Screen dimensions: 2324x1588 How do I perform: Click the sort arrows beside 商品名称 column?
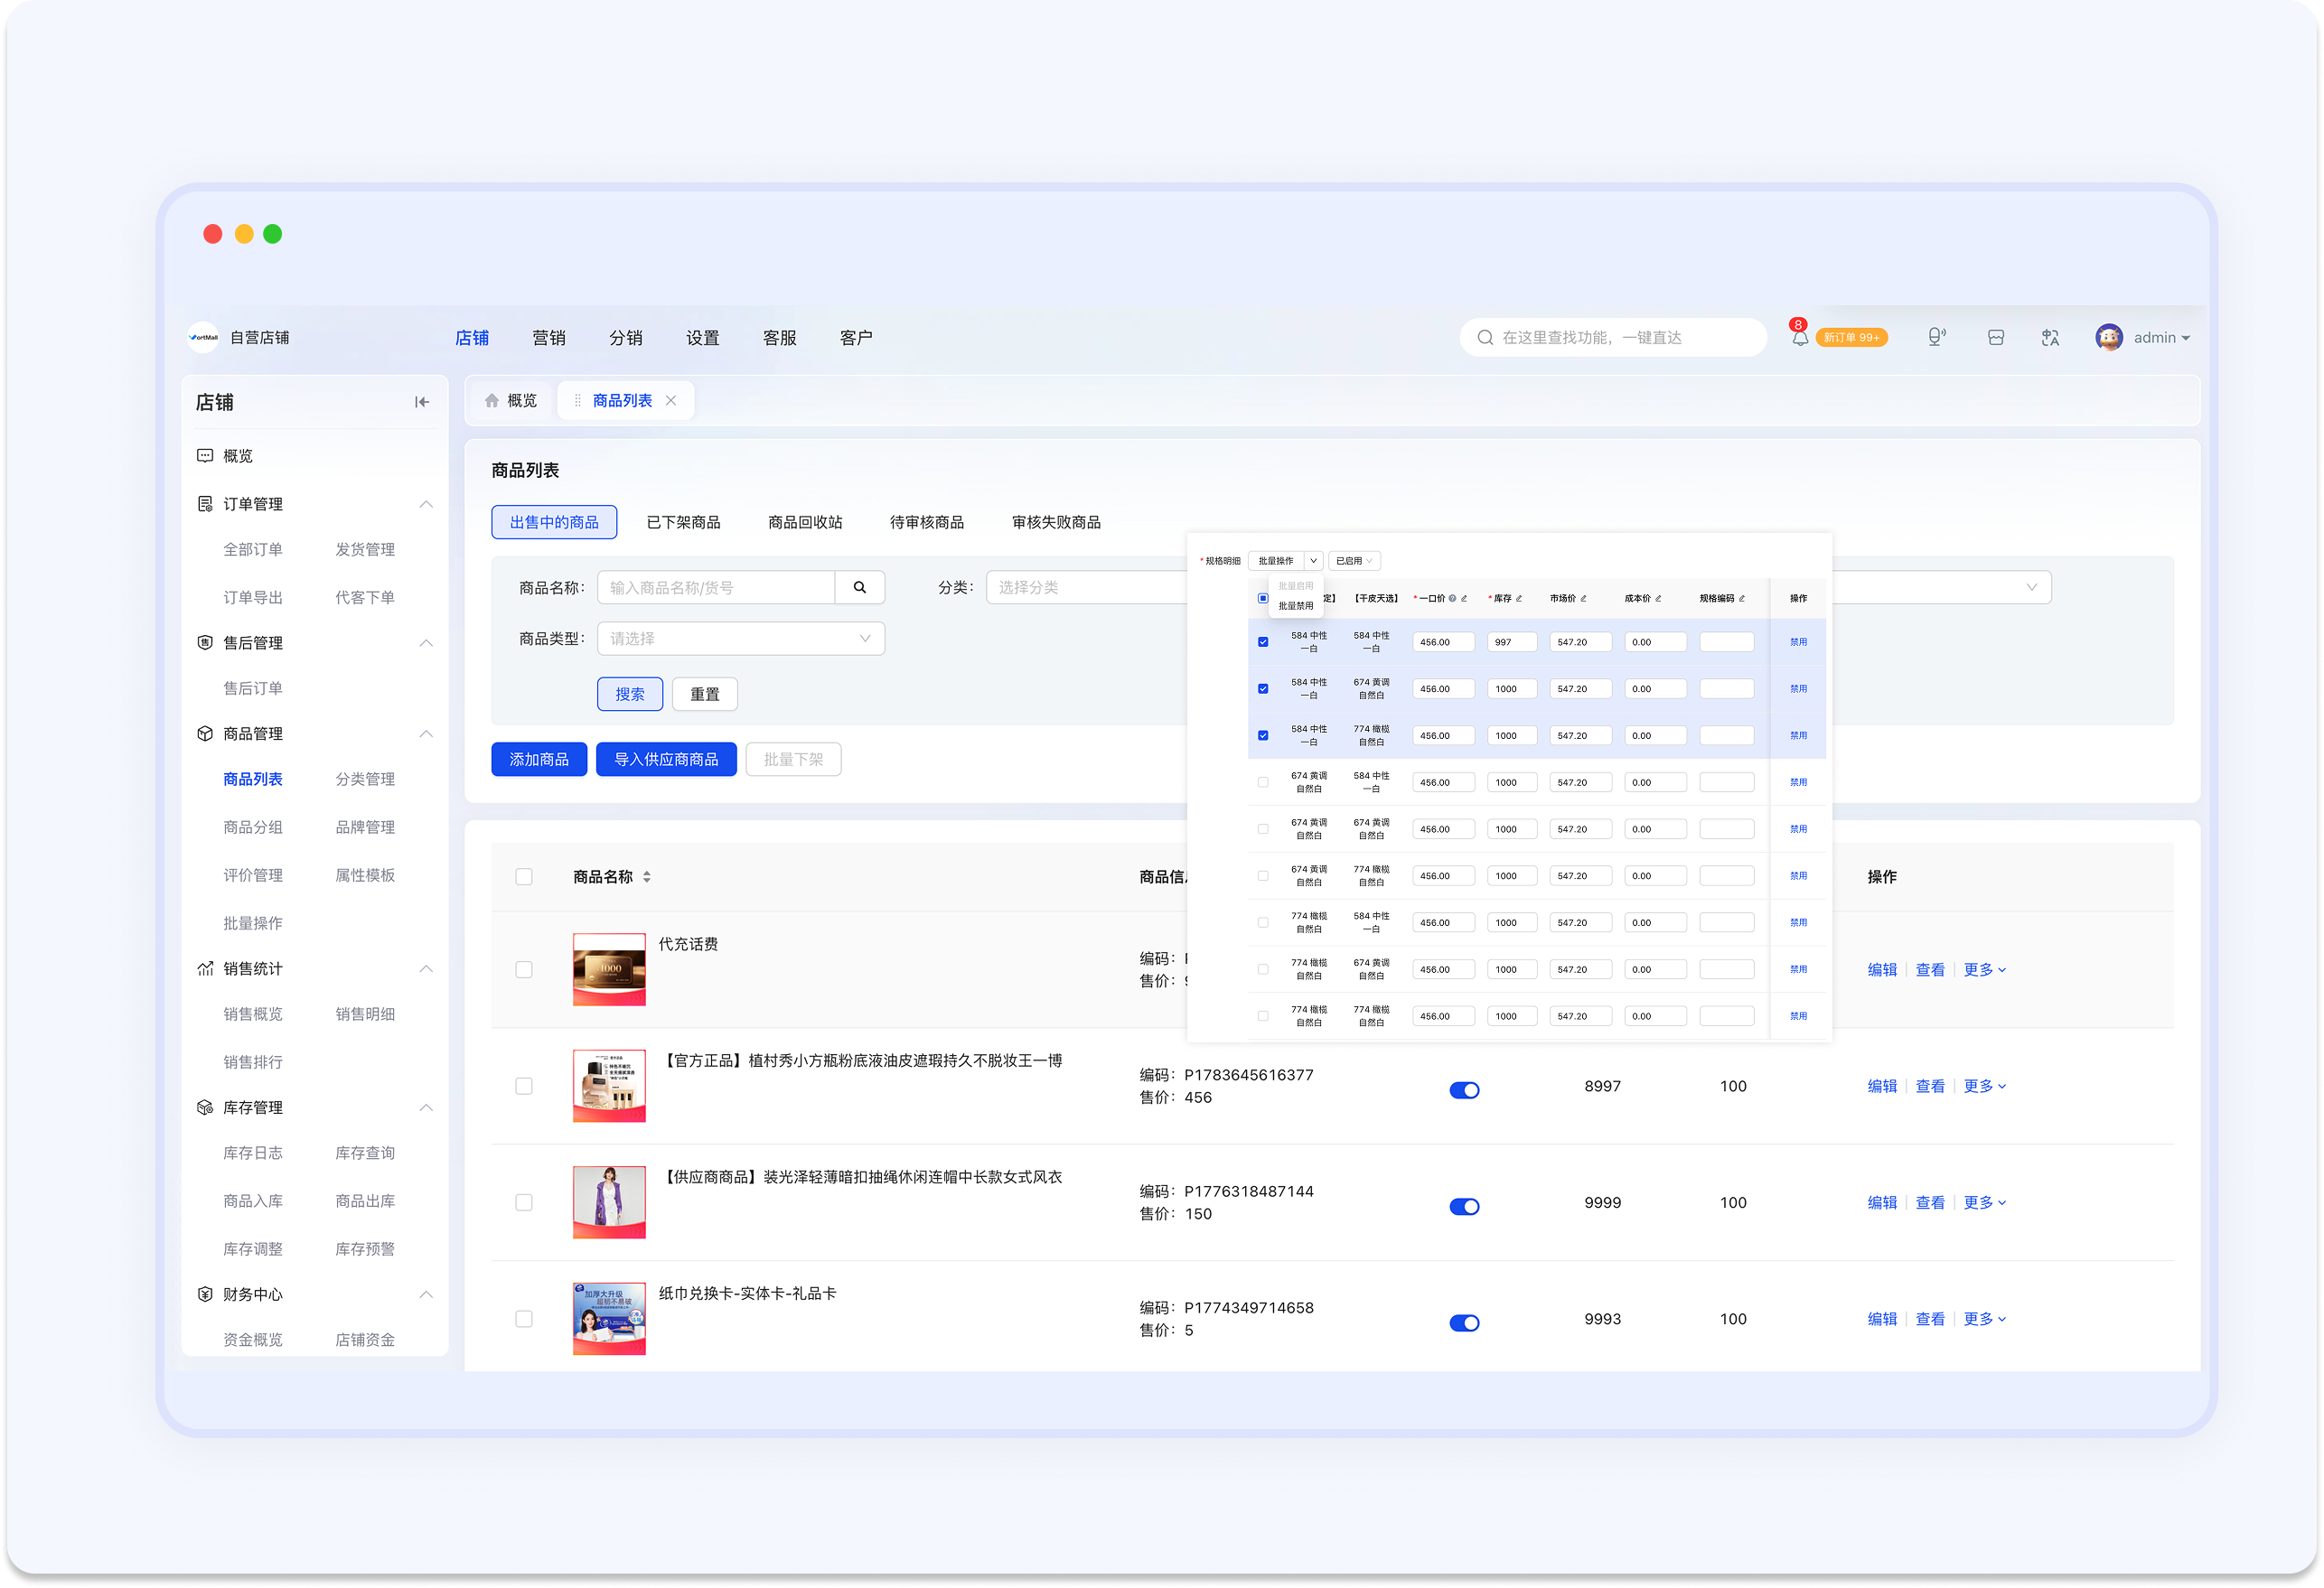click(x=647, y=877)
